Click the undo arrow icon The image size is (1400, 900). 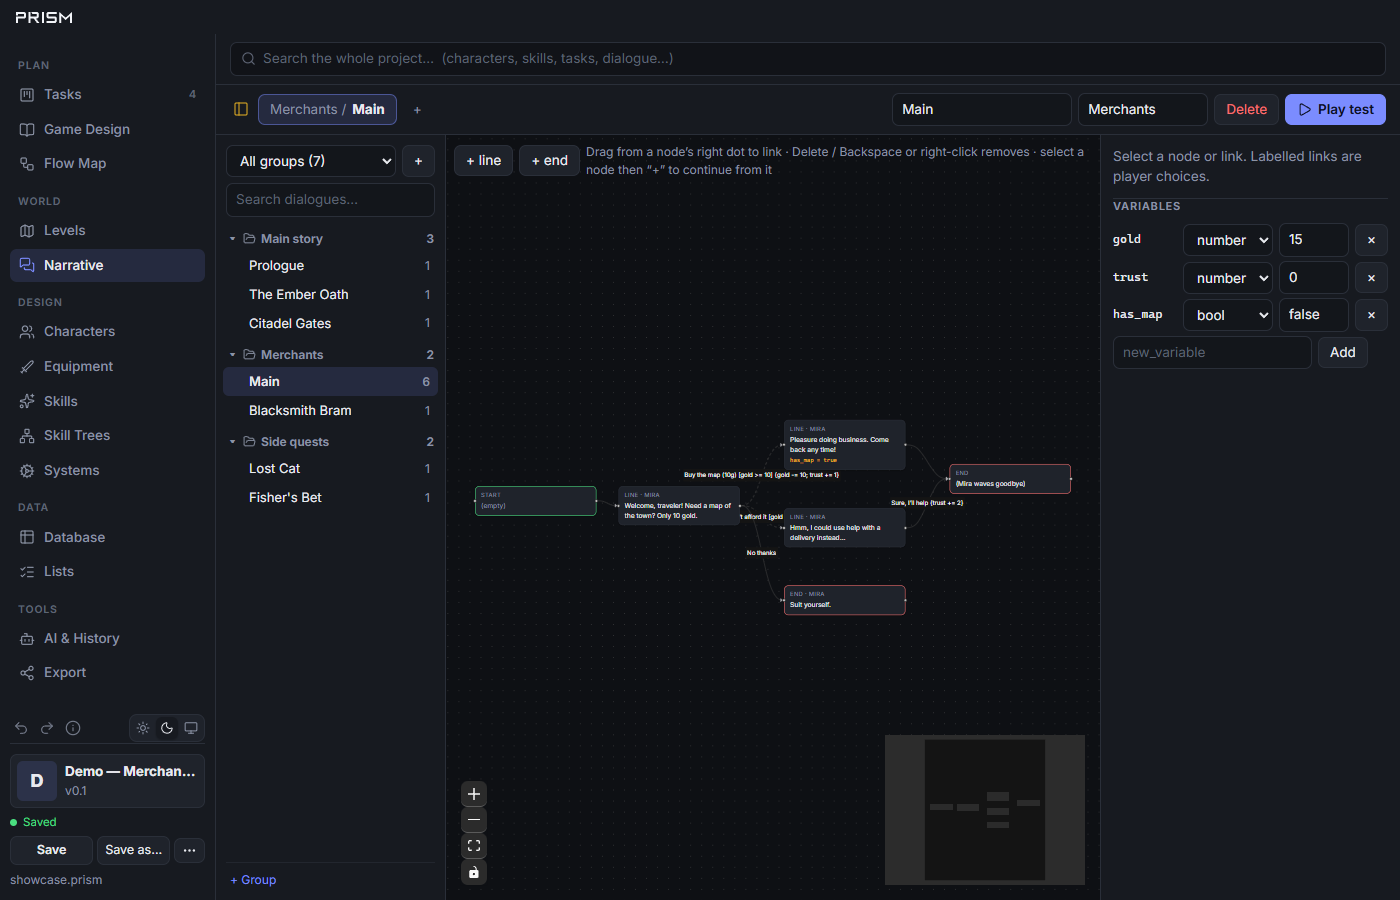21,728
